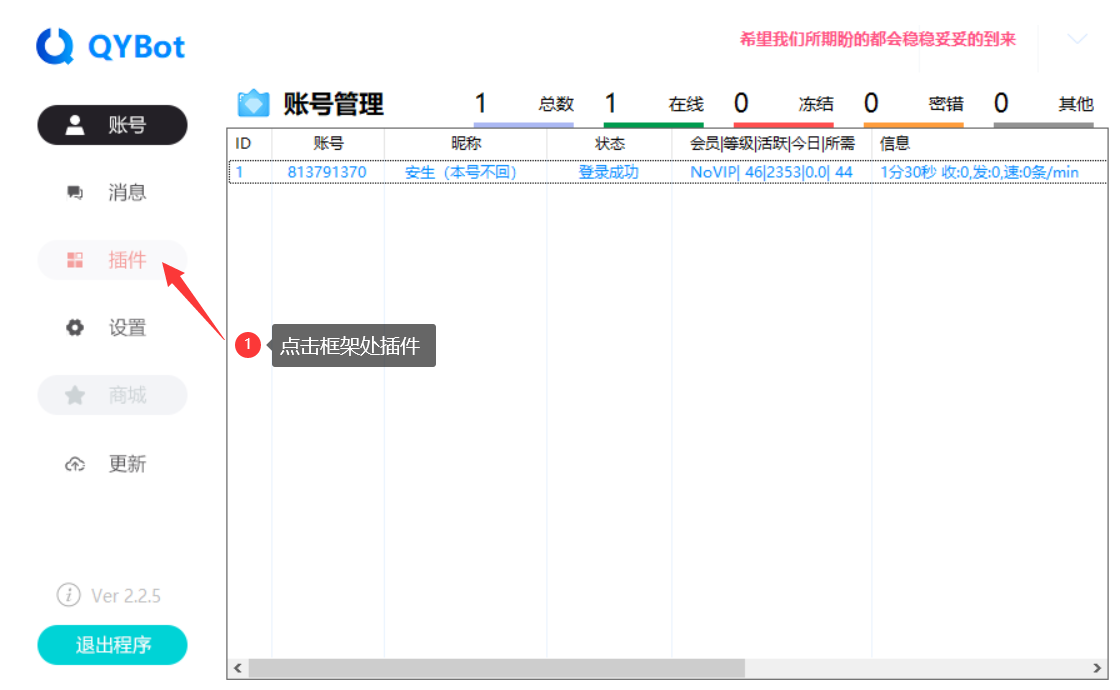
Task: Click the QYBot logo icon
Action: [x=55, y=46]
